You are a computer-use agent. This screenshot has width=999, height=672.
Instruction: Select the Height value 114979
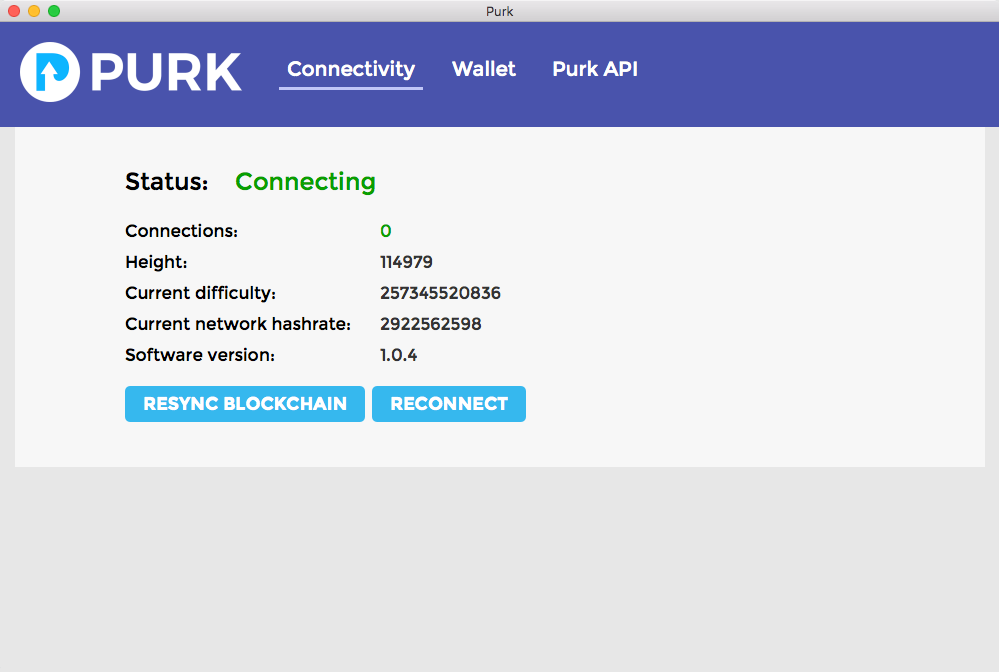[x=406, y=262]
